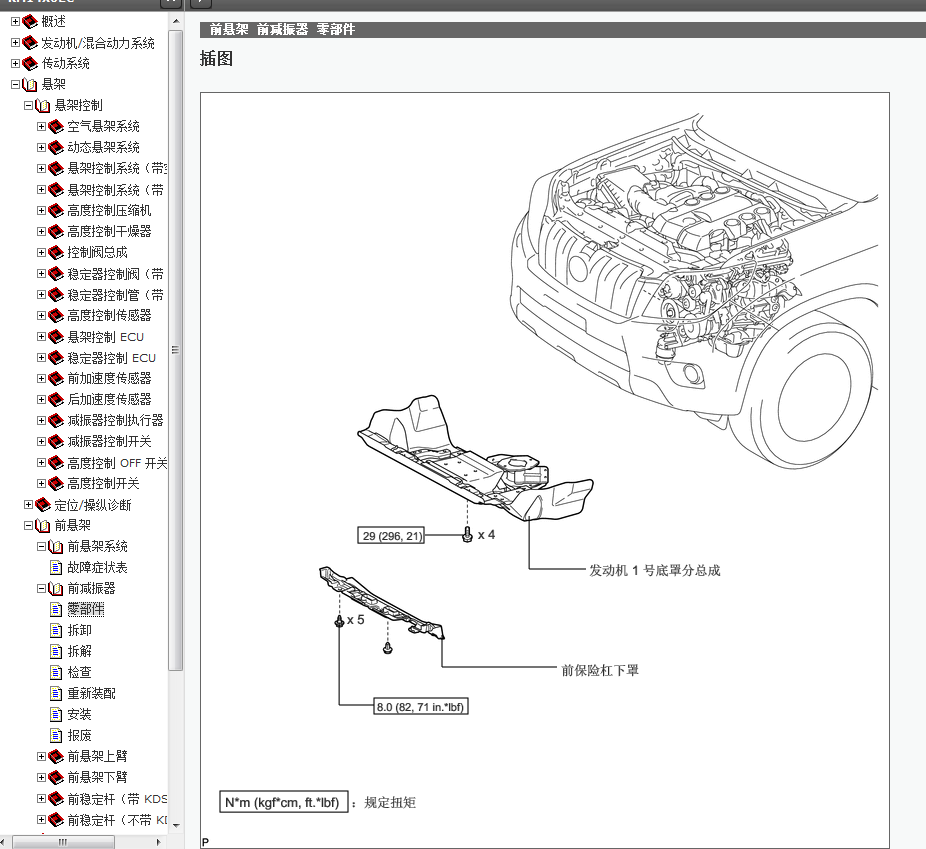The width and height of the screenshot is (926, 849).
Task: Click the 安装 document icon
Action: 56,715
